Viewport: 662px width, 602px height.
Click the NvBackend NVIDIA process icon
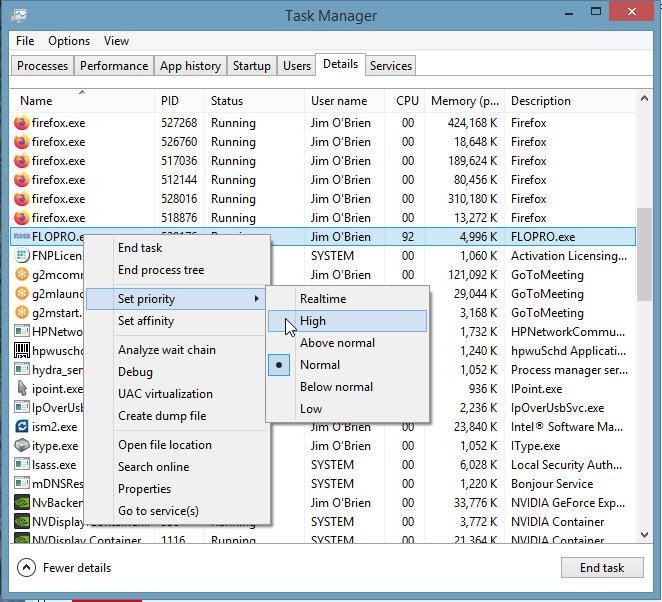click(22, 503)
